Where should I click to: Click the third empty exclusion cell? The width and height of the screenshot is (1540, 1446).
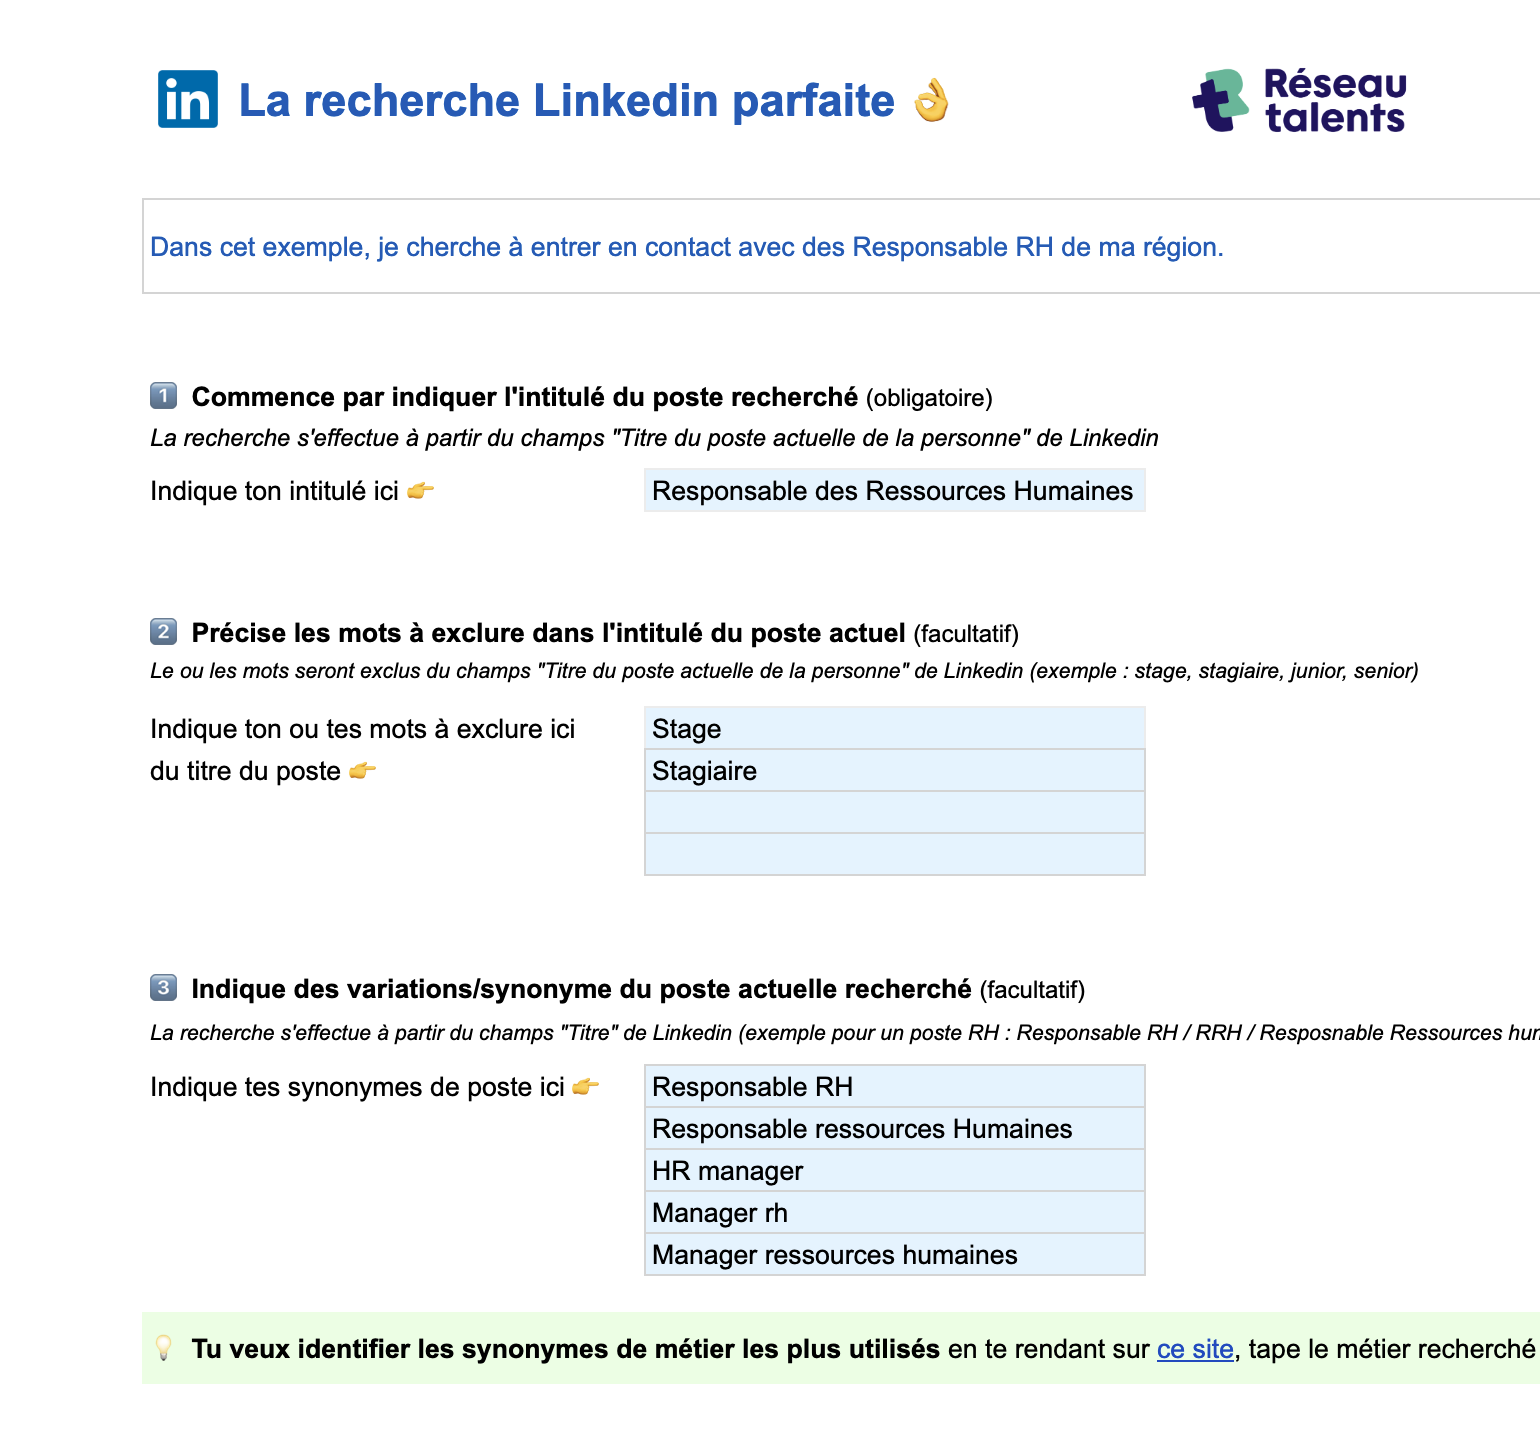pos(894,813)
